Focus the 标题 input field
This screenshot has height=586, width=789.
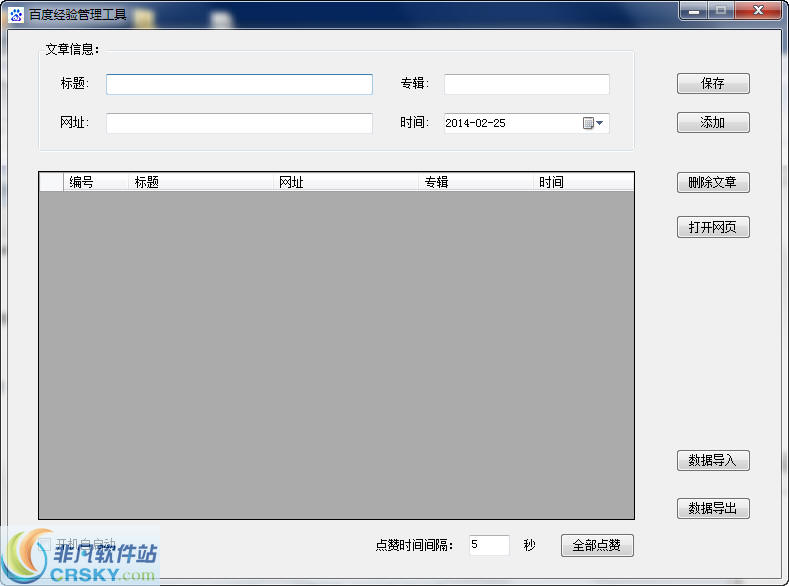(239, 84)
